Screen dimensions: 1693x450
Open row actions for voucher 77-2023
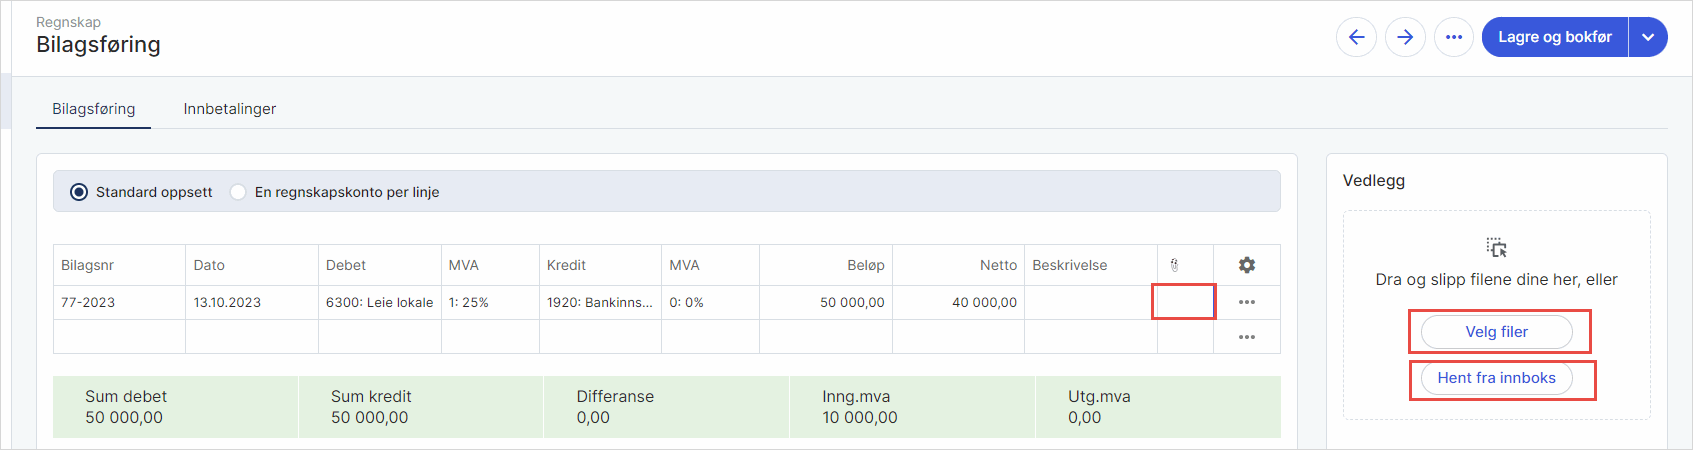point(1246,302)
